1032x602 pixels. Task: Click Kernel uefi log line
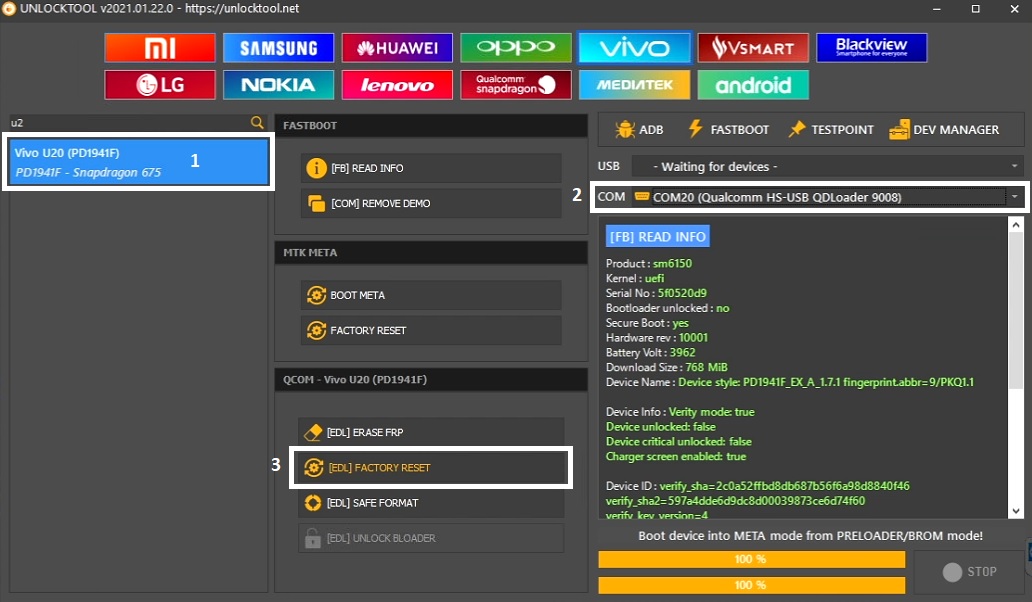pyautogui.click(x=635, y=278)
